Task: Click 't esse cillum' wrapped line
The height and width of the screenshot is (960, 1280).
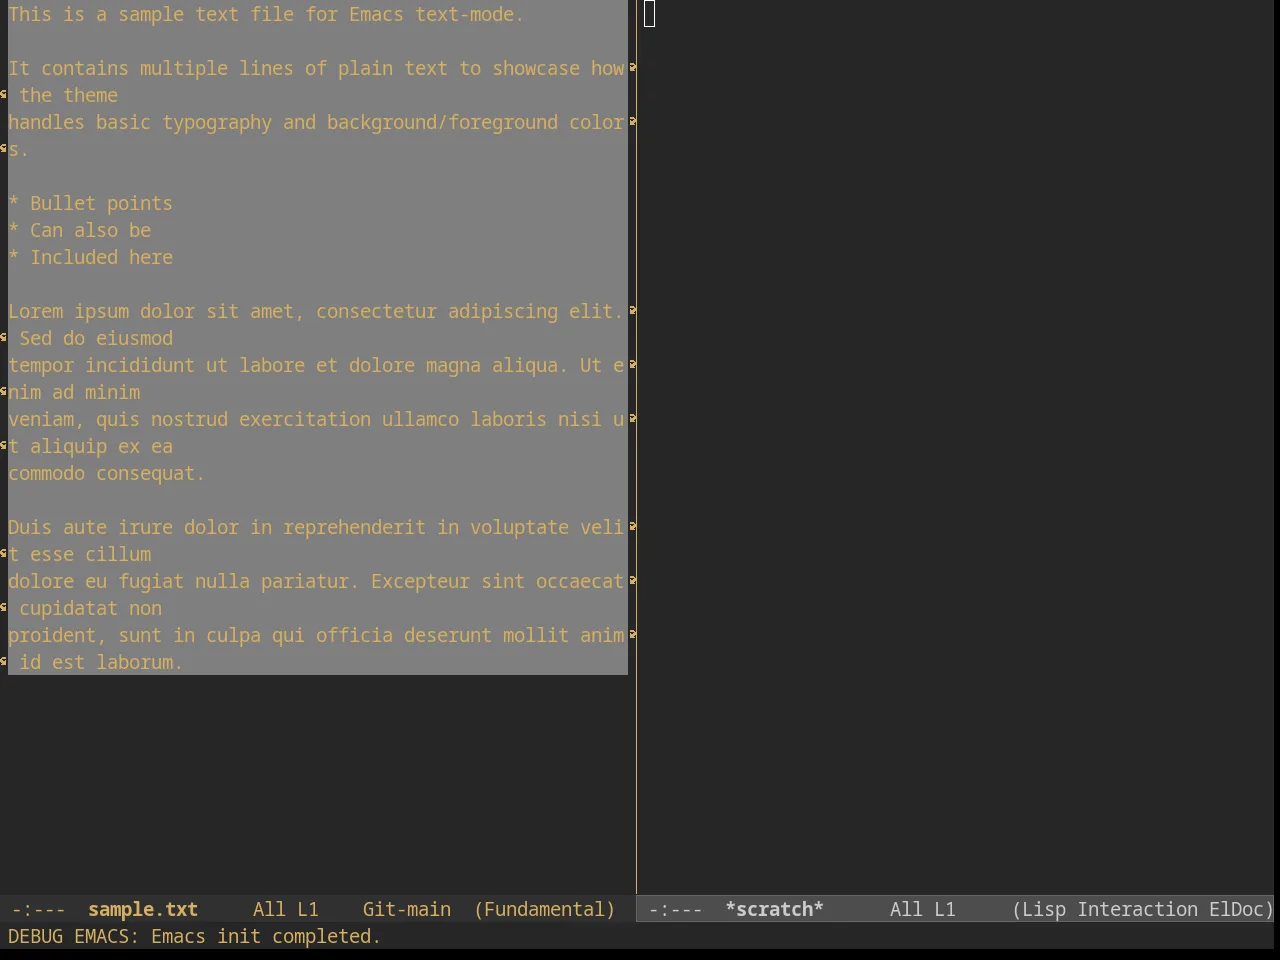Action: pos(80,554)
